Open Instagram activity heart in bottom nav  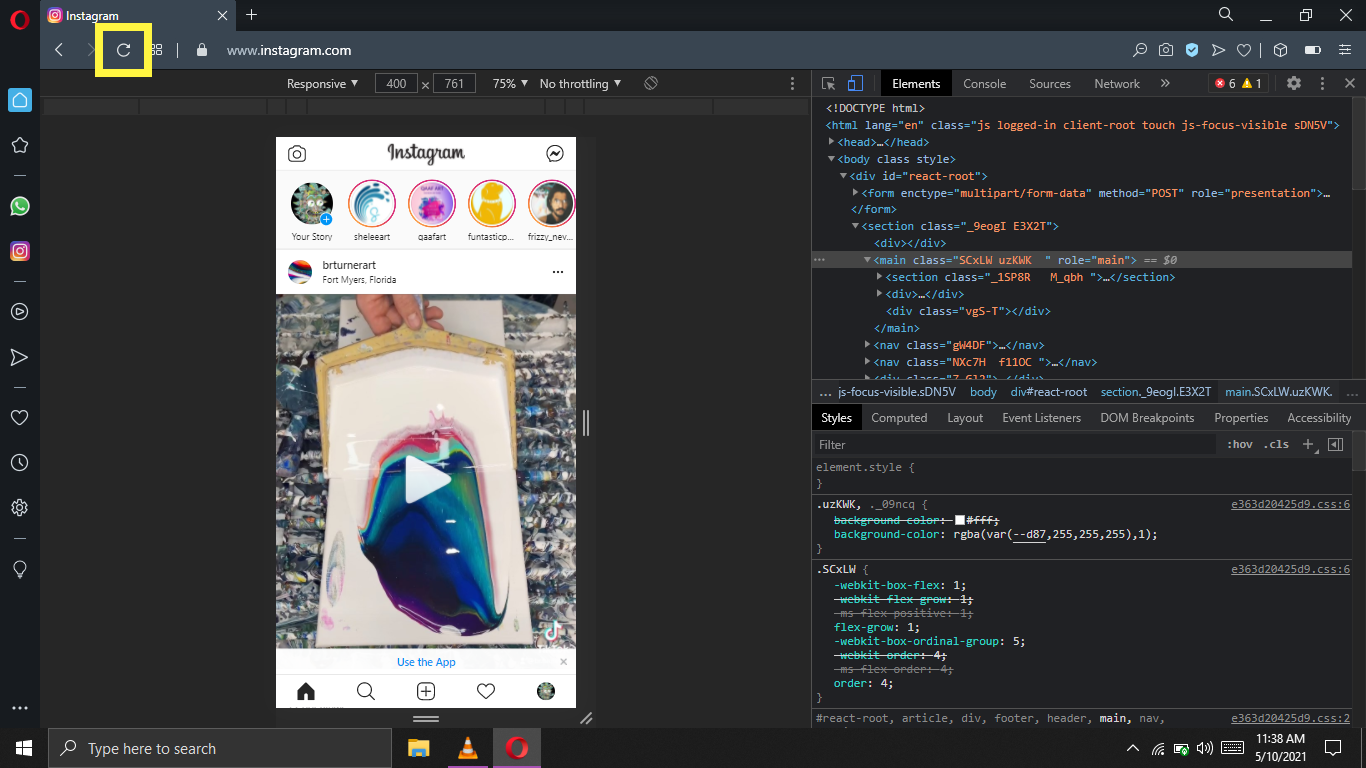(486, 691)
